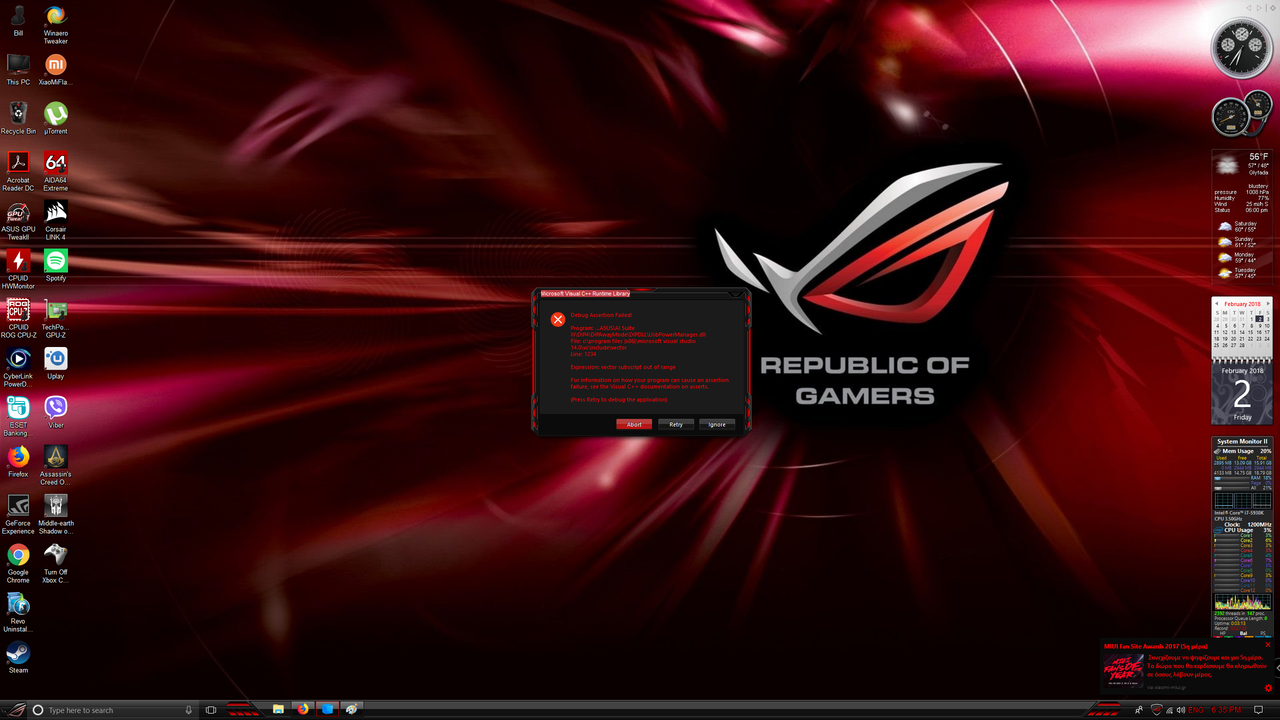Launch TechPowerUp GPU-Z icon
The width and height of the screenshot is (1280, 720).
coord(56,318)
